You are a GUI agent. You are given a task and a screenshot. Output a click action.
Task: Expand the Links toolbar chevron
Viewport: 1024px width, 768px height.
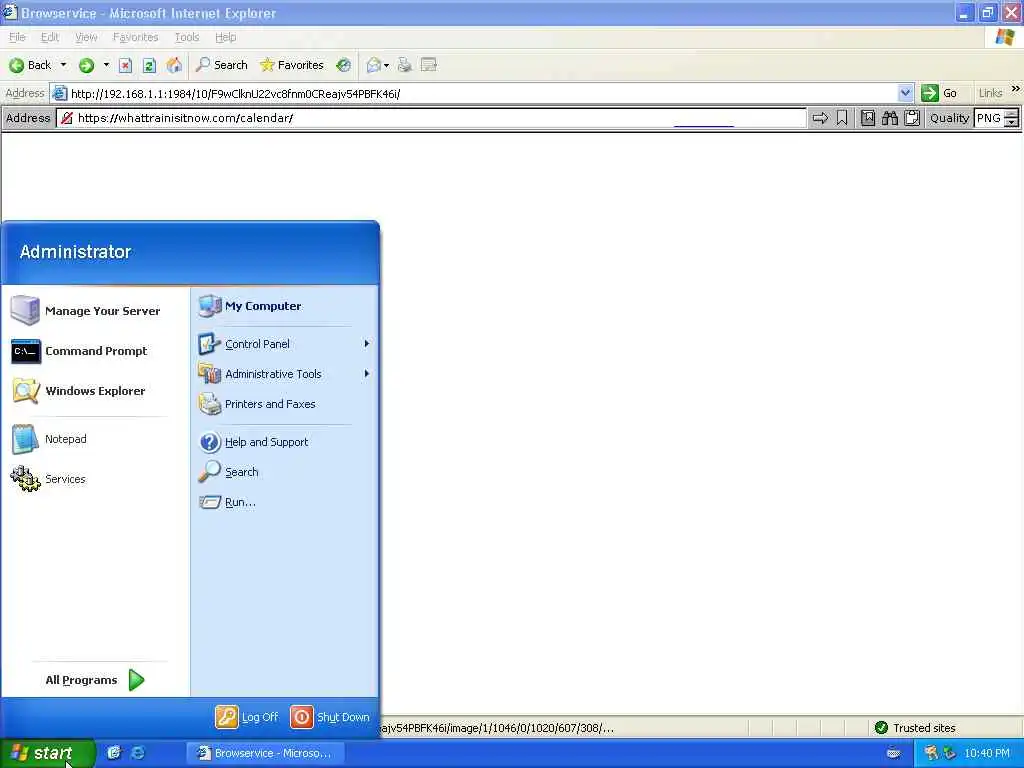pyautogui.click(x=1016, y=88)
